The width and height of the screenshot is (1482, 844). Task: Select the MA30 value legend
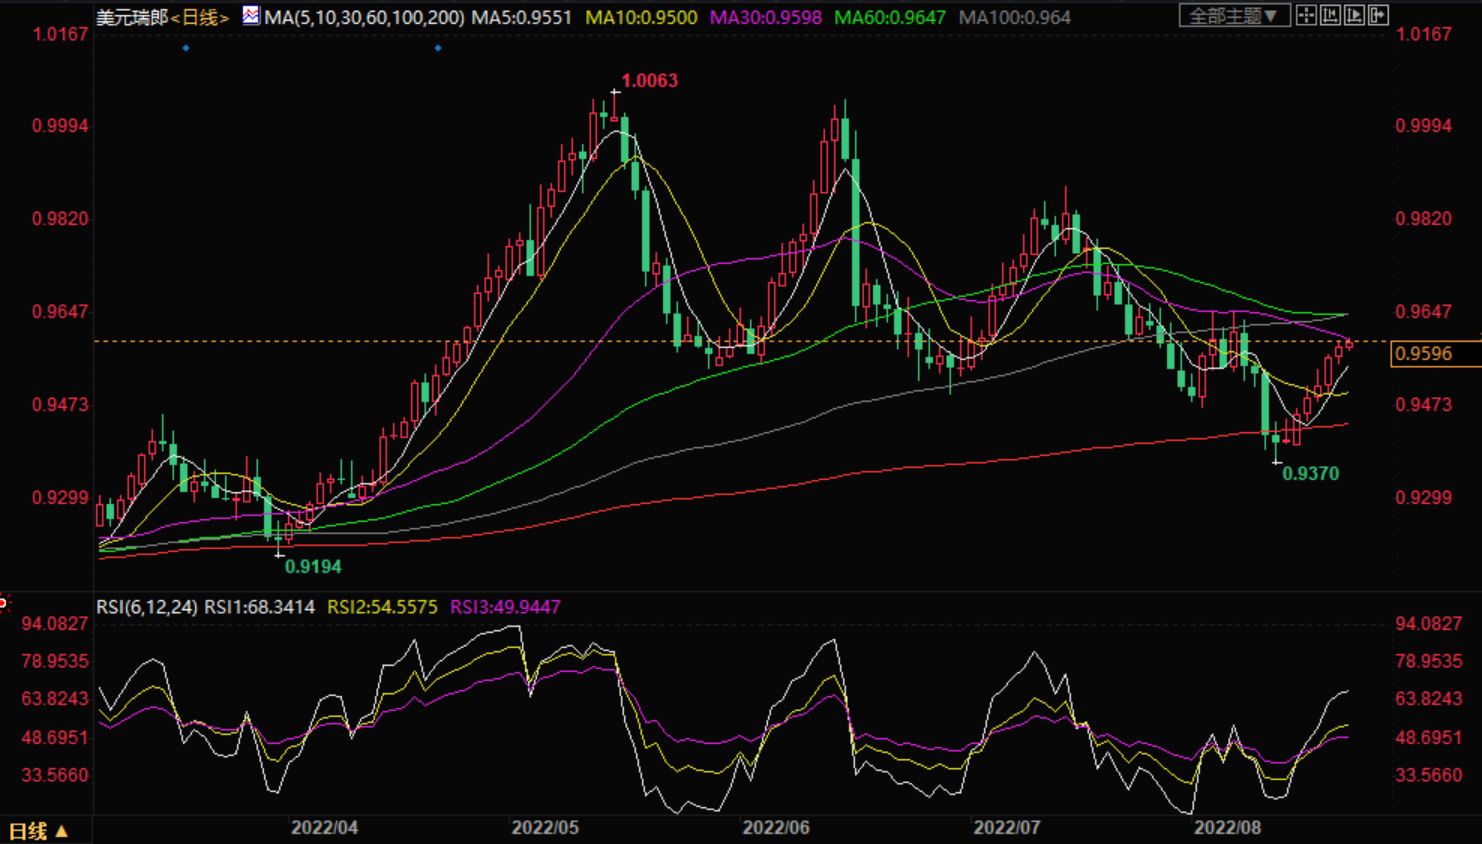[765, 18]
